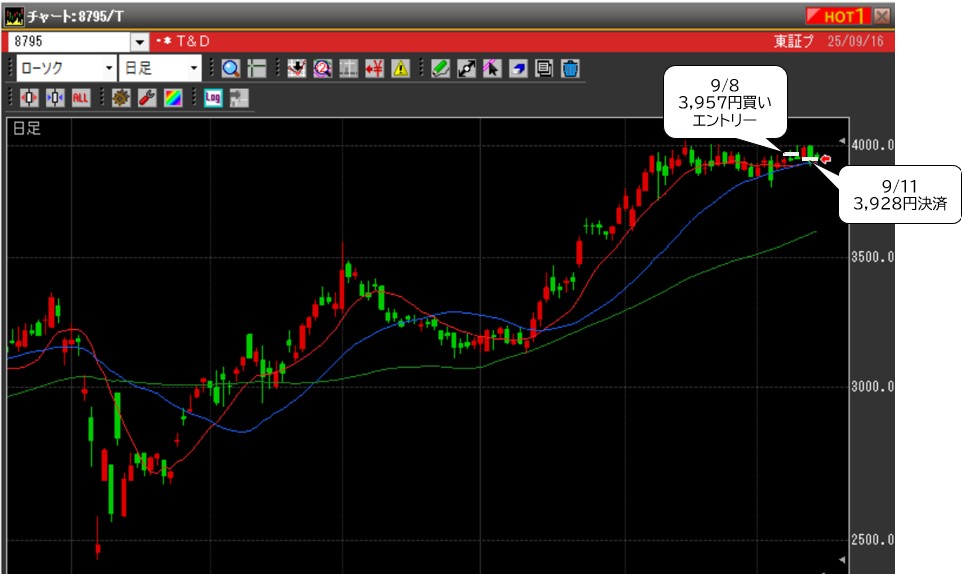Viewport: 964px width, 574px height.
Task: Click the expand candle width icon
Action: point(29,98)
